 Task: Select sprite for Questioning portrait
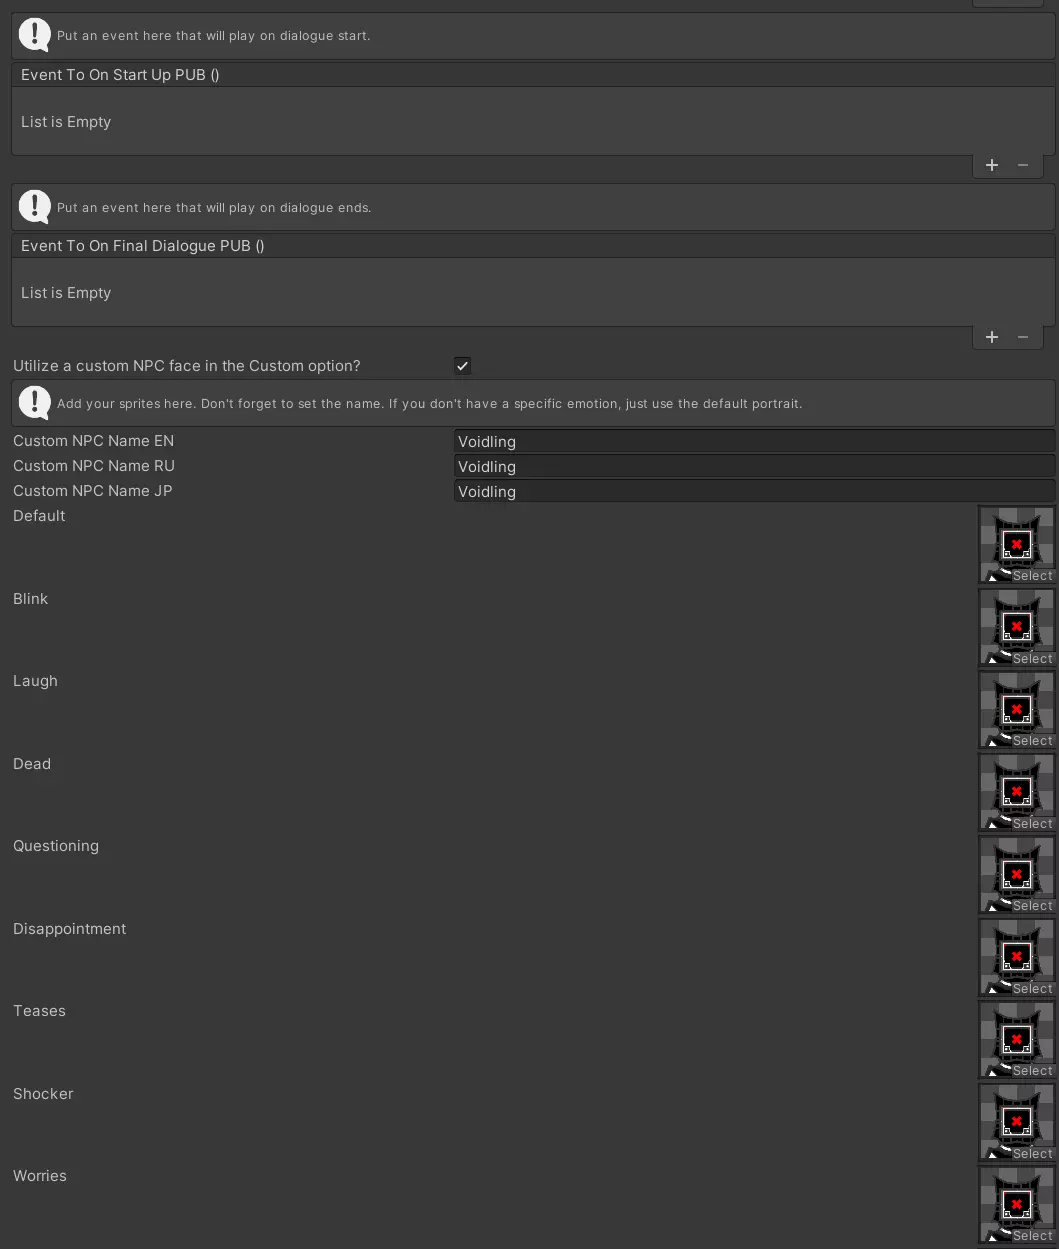[1032, 906]
